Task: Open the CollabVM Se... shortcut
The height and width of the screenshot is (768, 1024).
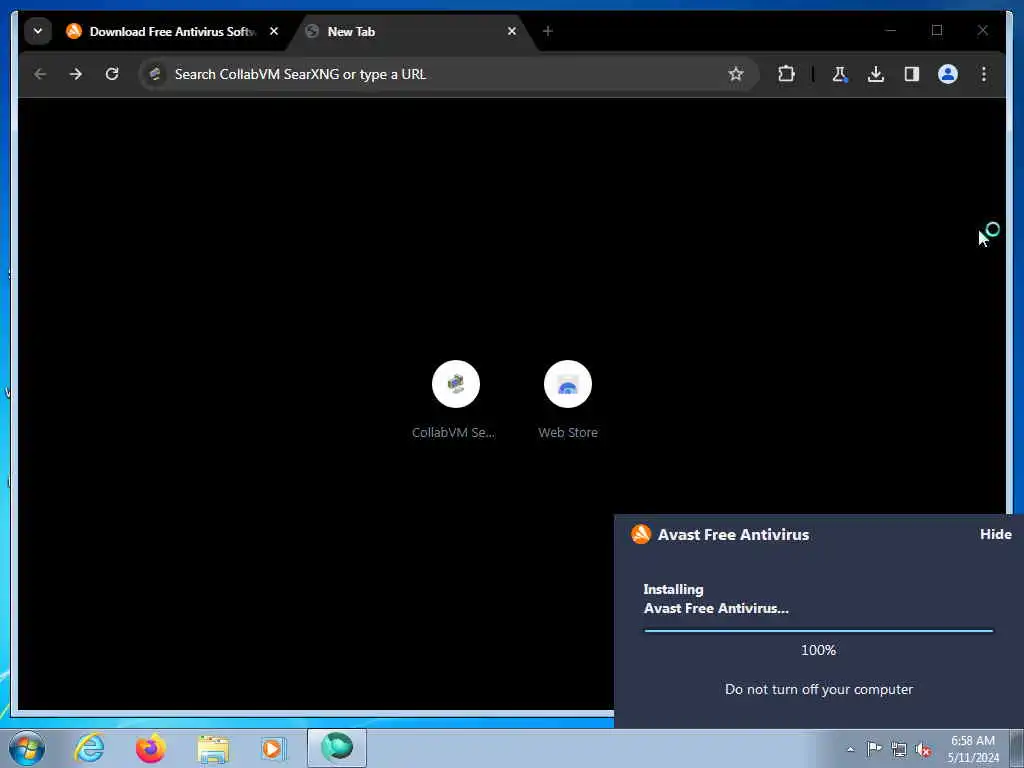Action: [455, 400]
